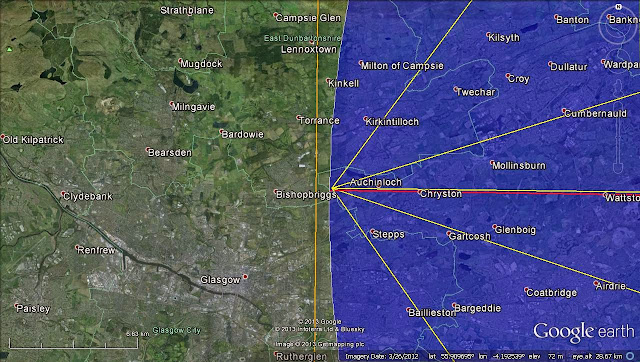Select the Airdrie place label
Viewport: 640px width, 362px height.
click(611, 286)
